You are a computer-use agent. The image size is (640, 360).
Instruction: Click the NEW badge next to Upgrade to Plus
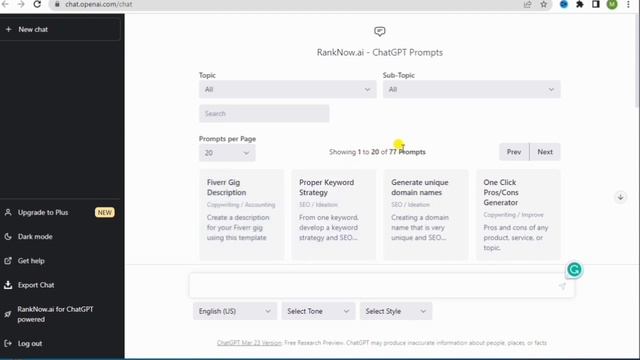point(104,213)
